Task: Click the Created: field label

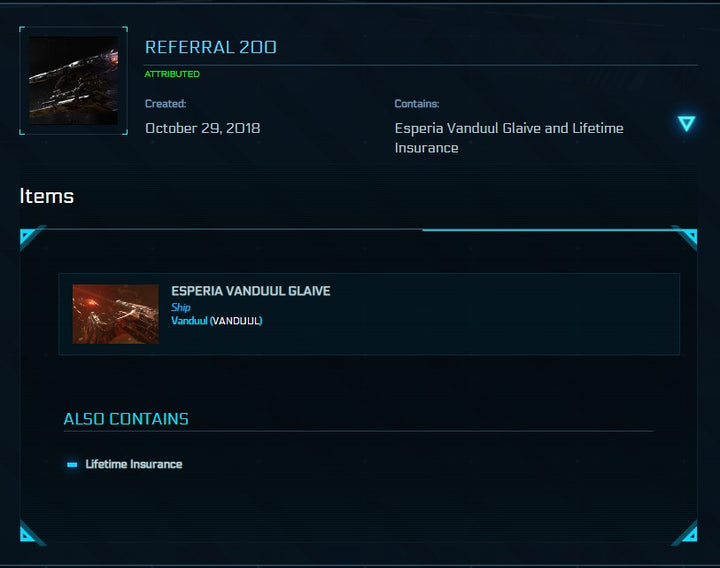Action: pos(165,104)
